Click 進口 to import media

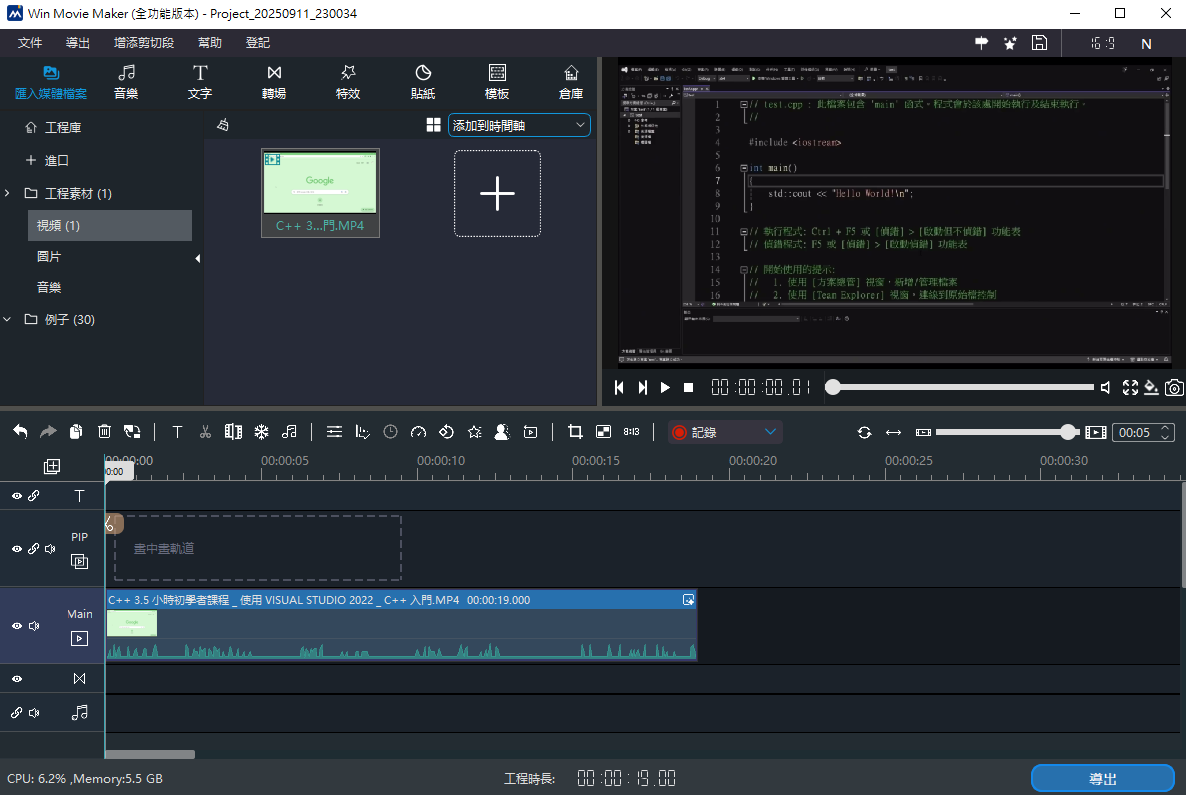click(56, 160)
